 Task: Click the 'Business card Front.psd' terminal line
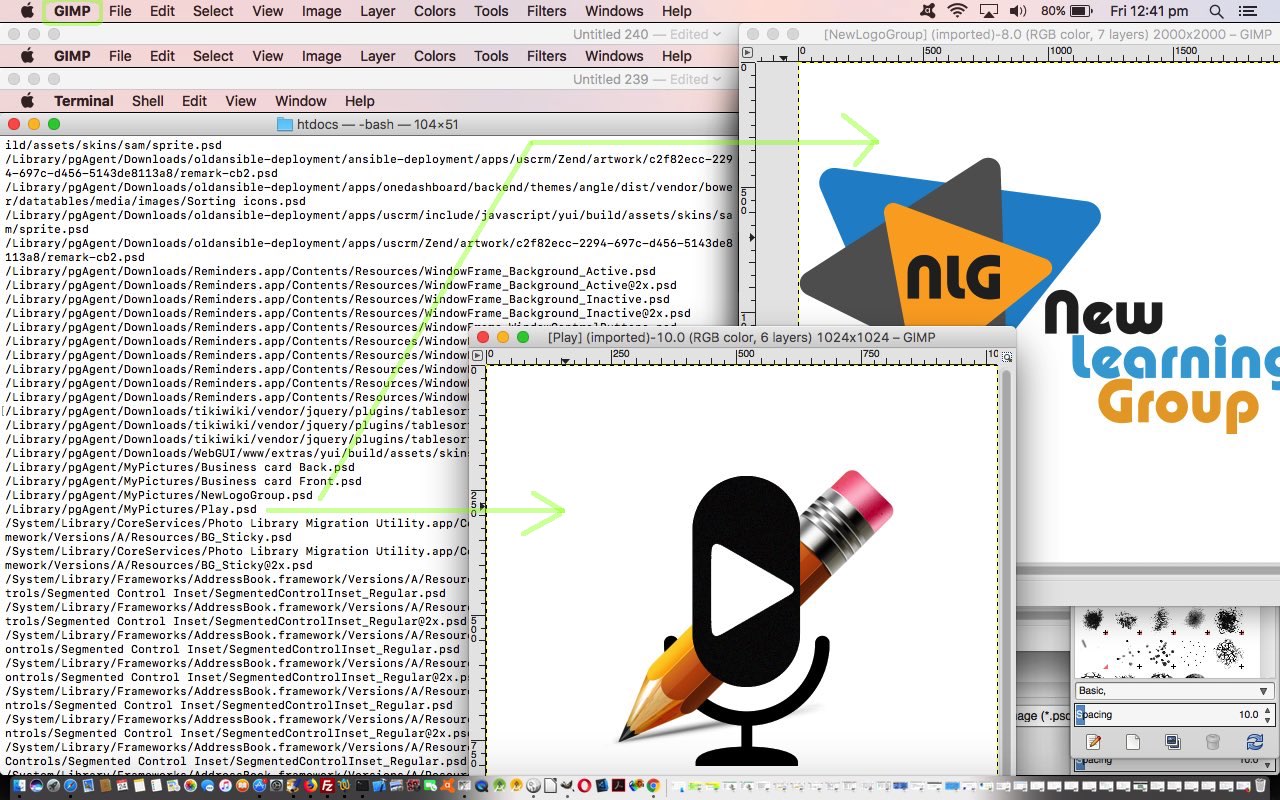pyautogui.click(x=183, y=481)
